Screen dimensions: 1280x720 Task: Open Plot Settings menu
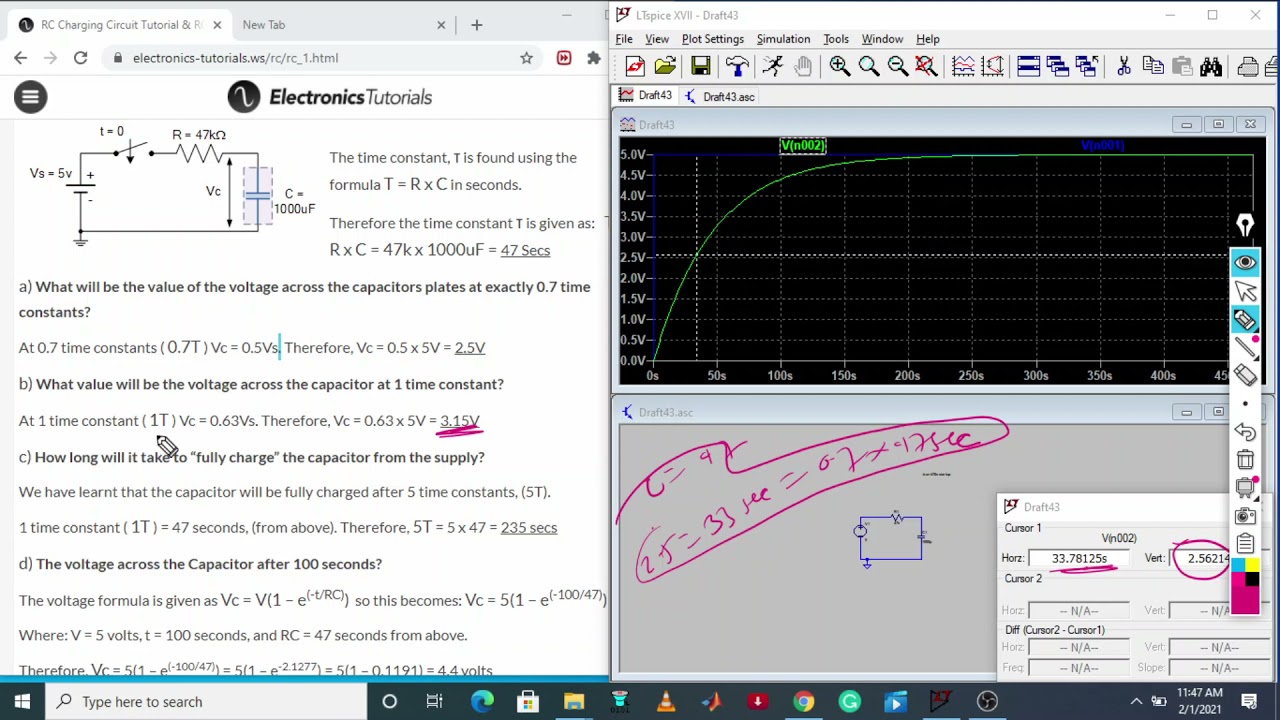[712, 39]
